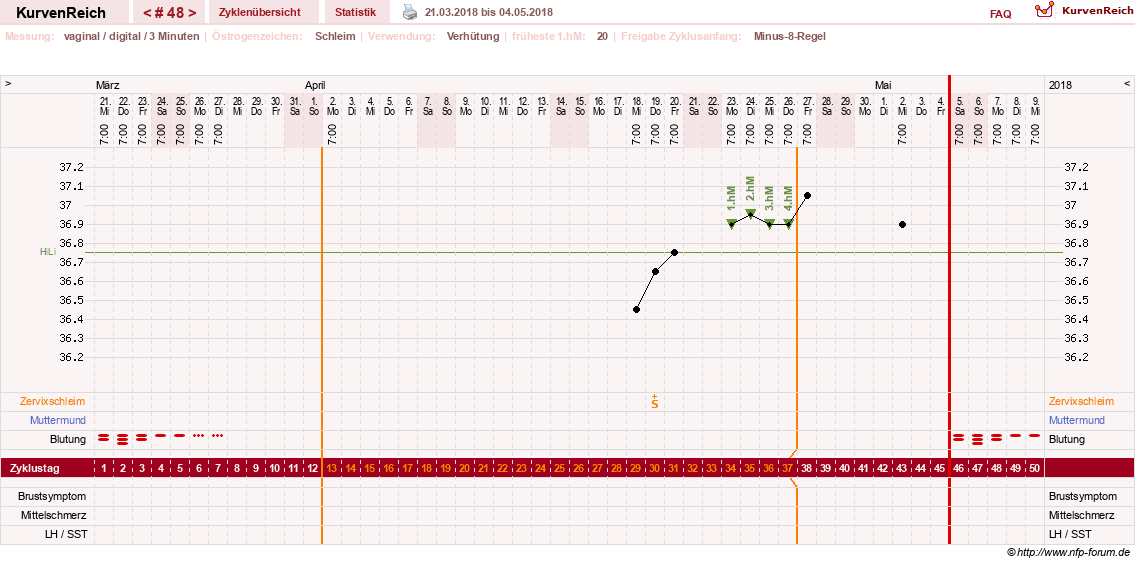Image resolution: width=1135 pixels, height=564 pixels.
Task: Click the früheste 1.hM value '20'
Action: pos(602,36)
